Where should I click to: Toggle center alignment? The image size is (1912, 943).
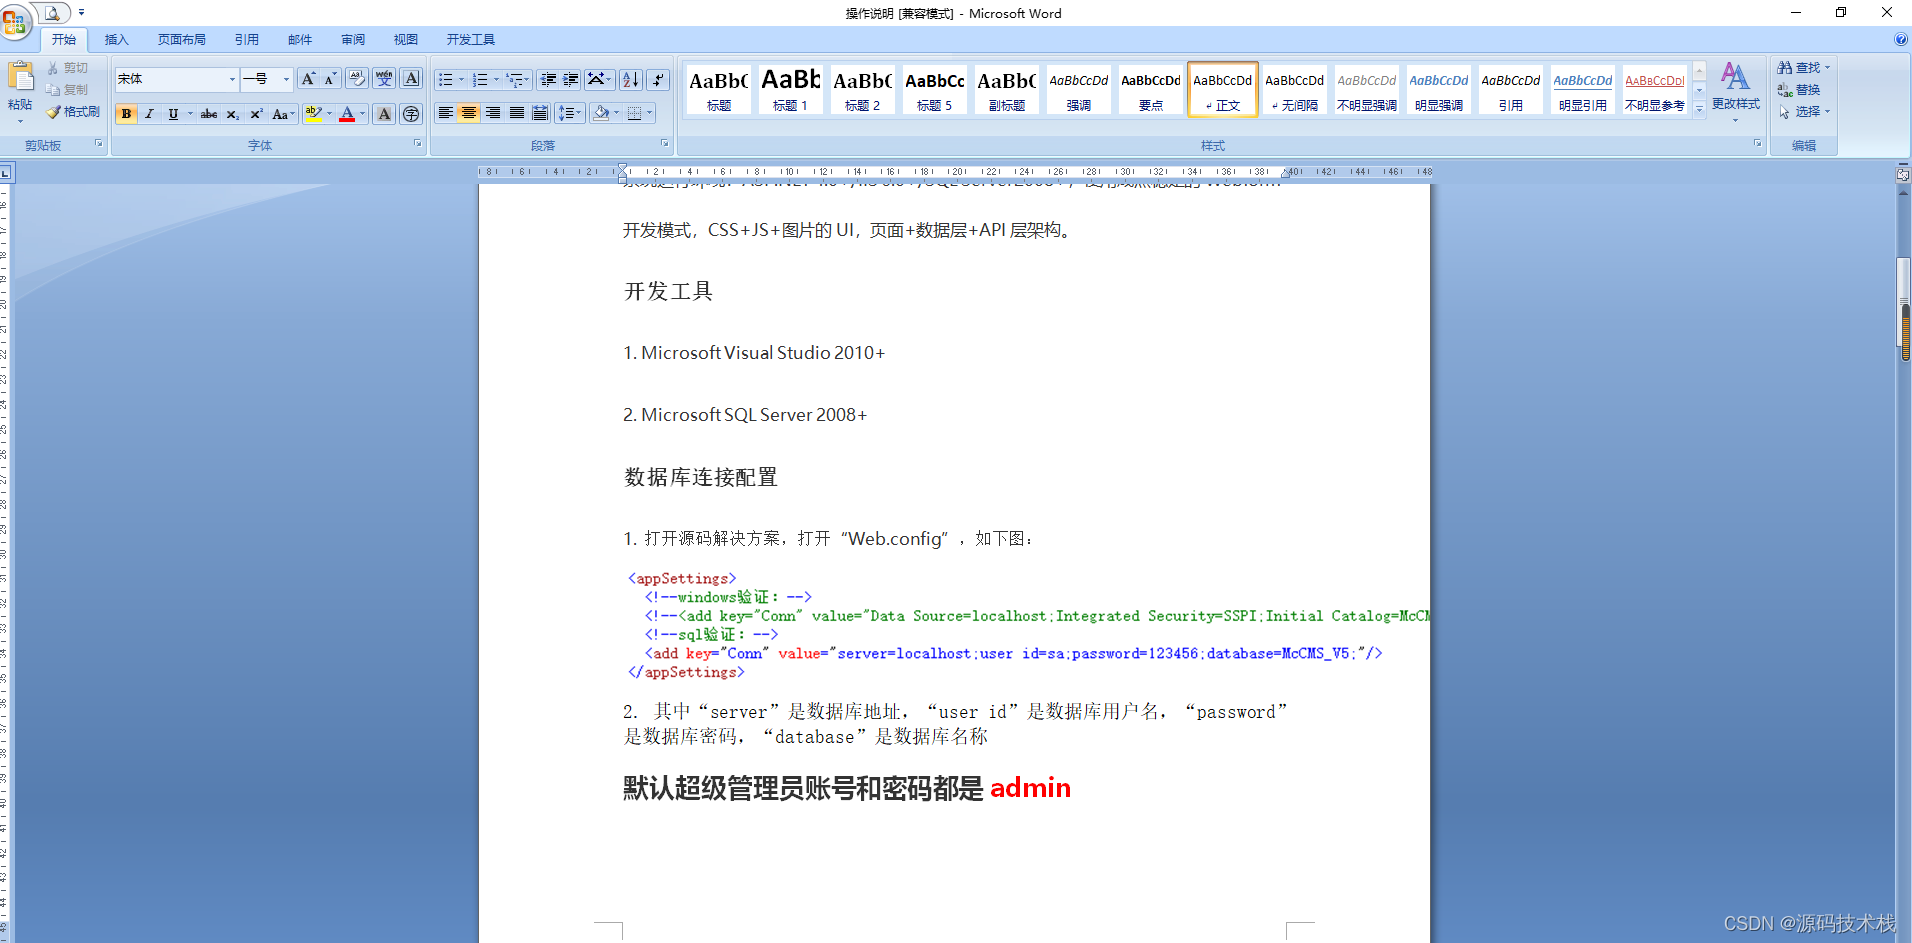(469, 113)
